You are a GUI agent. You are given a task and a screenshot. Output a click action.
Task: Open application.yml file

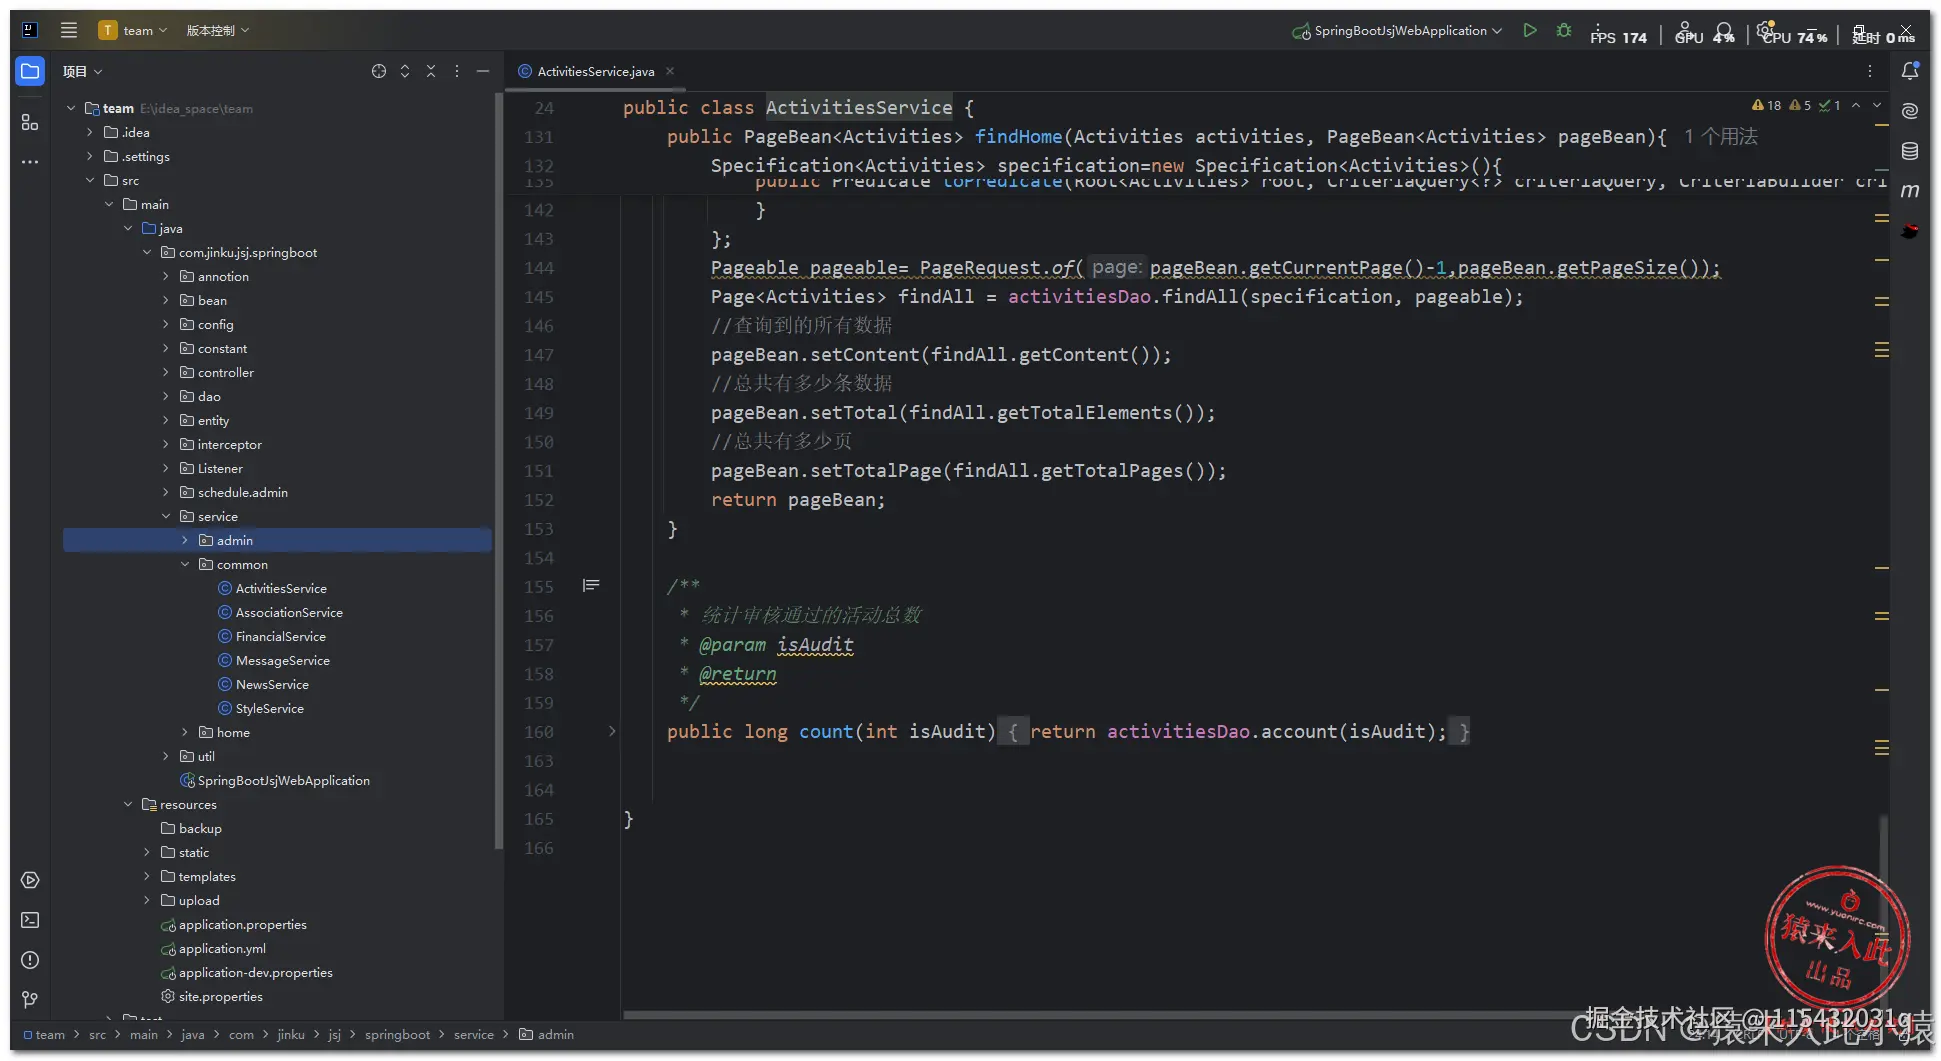[x=214, y=948]
